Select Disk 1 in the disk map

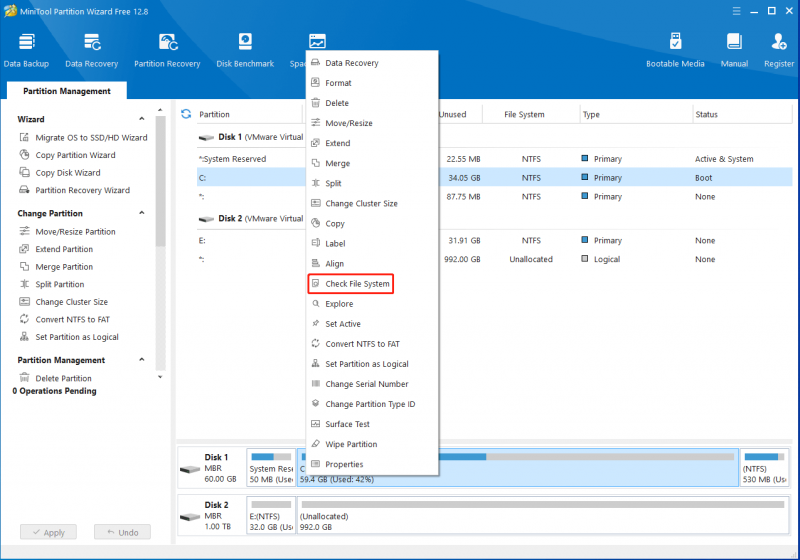point(211,468)
